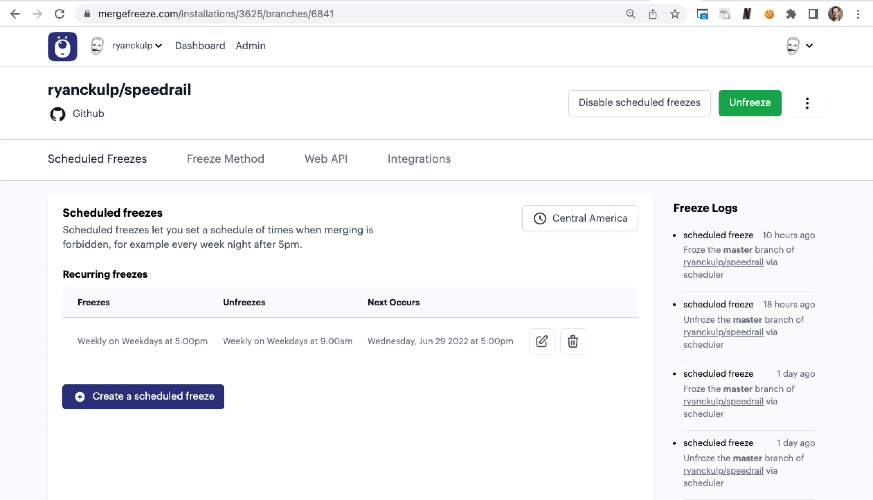Click the Github octocat icon
873x500 pixels.
(x=57, y=114)
